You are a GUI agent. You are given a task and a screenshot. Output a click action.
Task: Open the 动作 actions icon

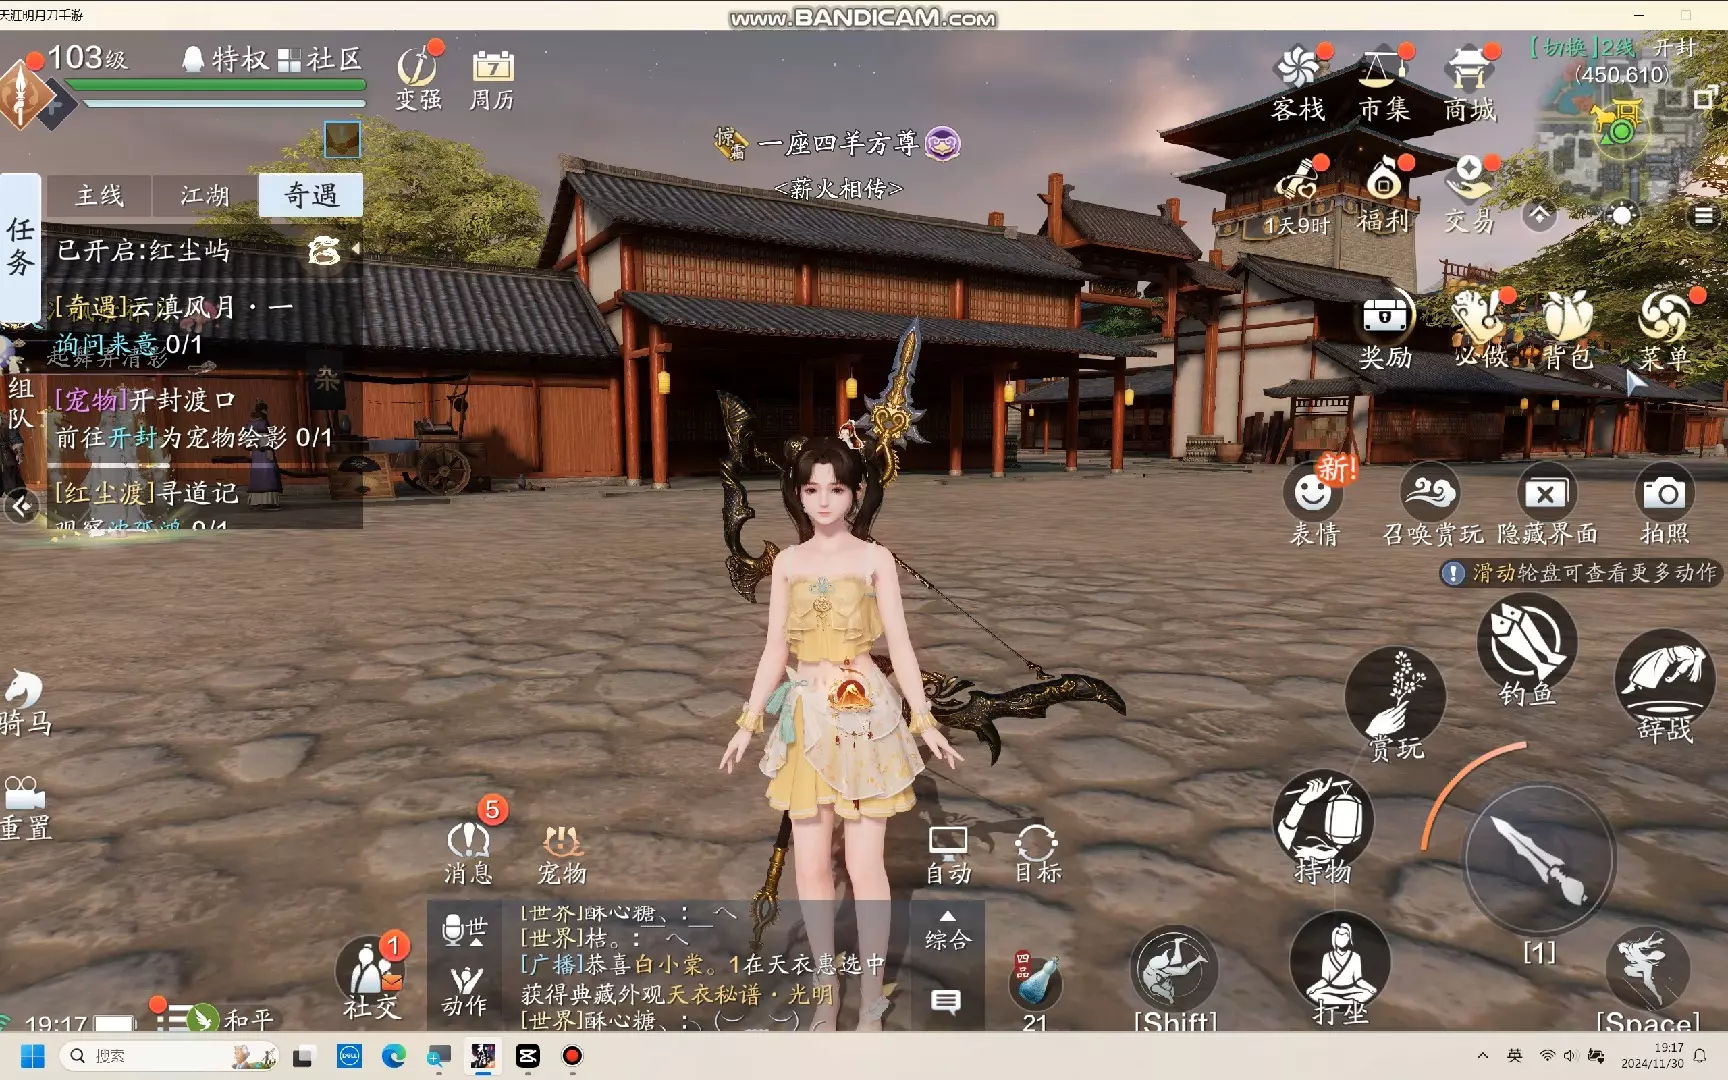pos(465,990)
